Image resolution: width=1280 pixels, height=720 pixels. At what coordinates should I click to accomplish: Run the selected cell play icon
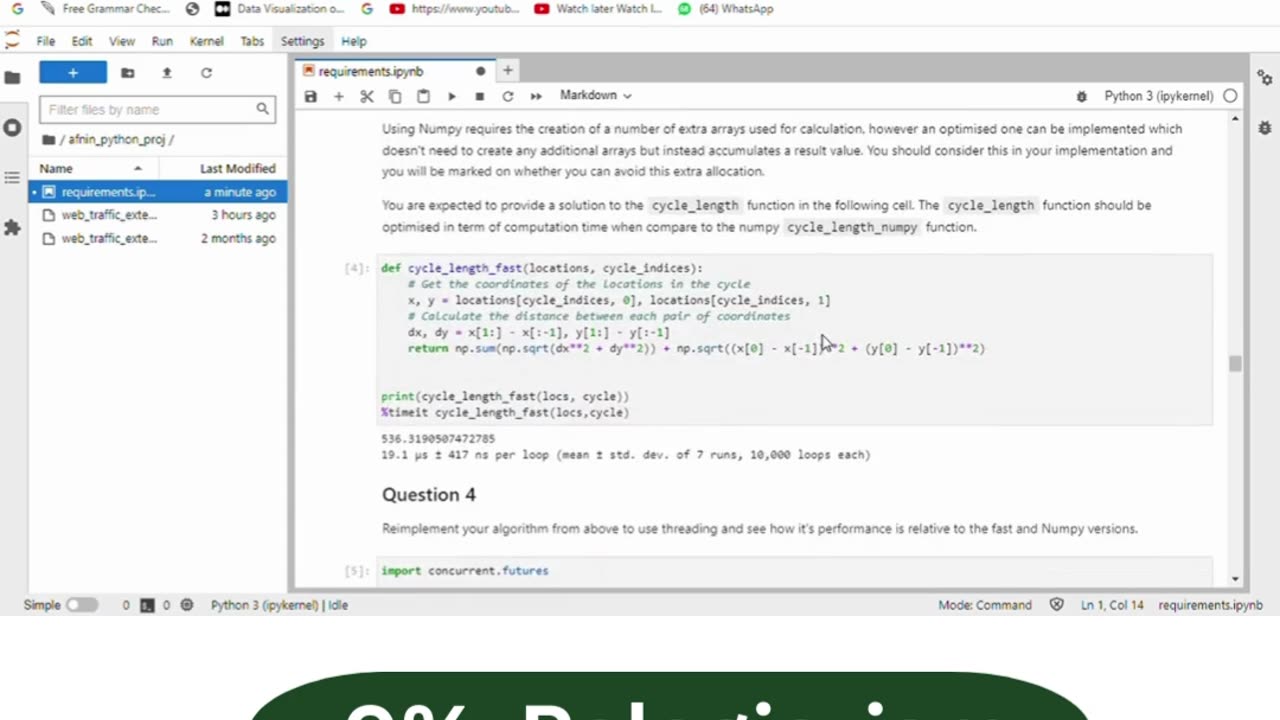(x=452, y=96)
